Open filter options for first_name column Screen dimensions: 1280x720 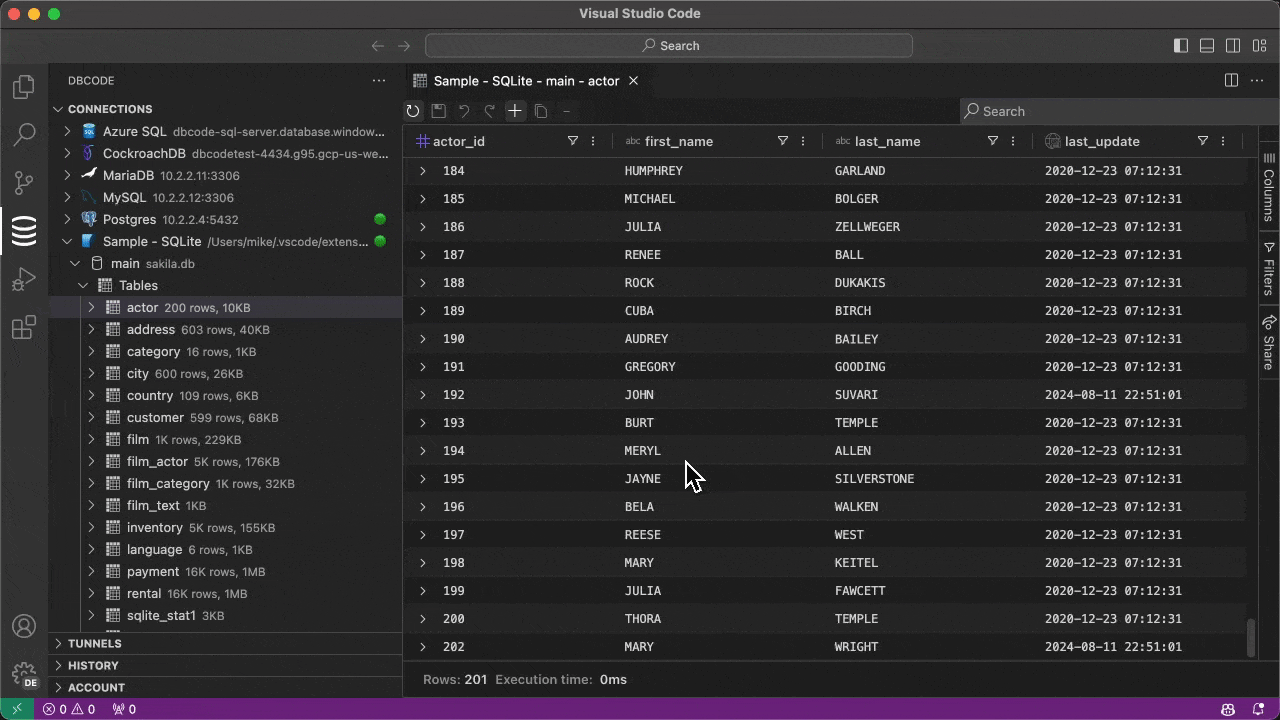[783, 141]
